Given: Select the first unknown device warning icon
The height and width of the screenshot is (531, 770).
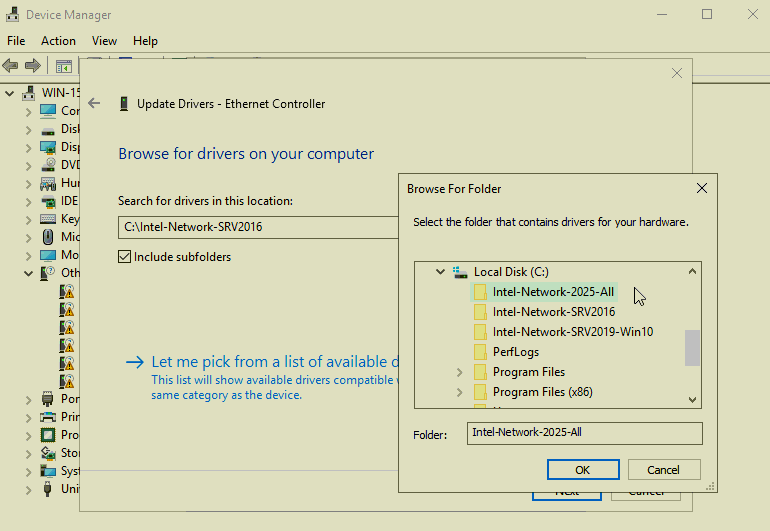Looking at the screenshot, I should click(x=67, y=291).
